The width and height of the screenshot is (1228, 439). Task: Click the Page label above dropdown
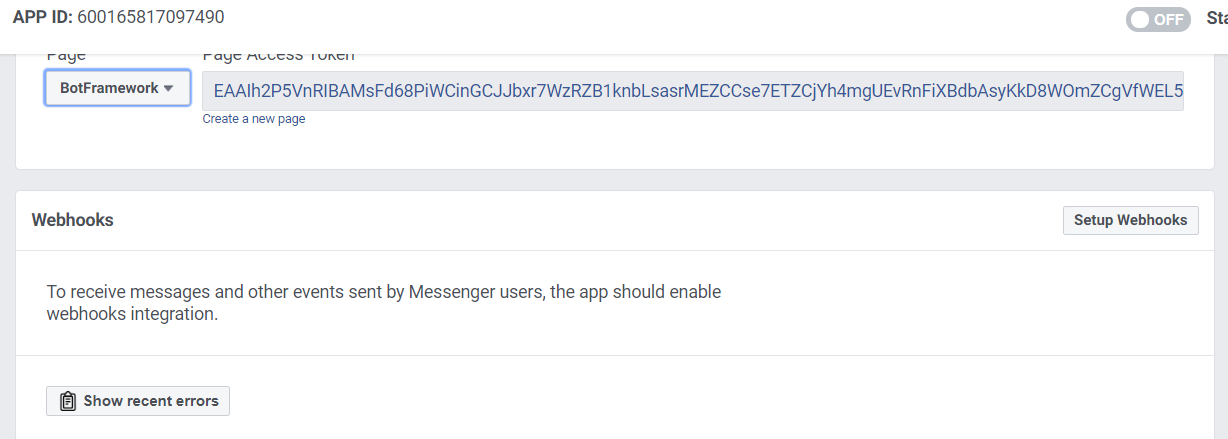[65, 56]
